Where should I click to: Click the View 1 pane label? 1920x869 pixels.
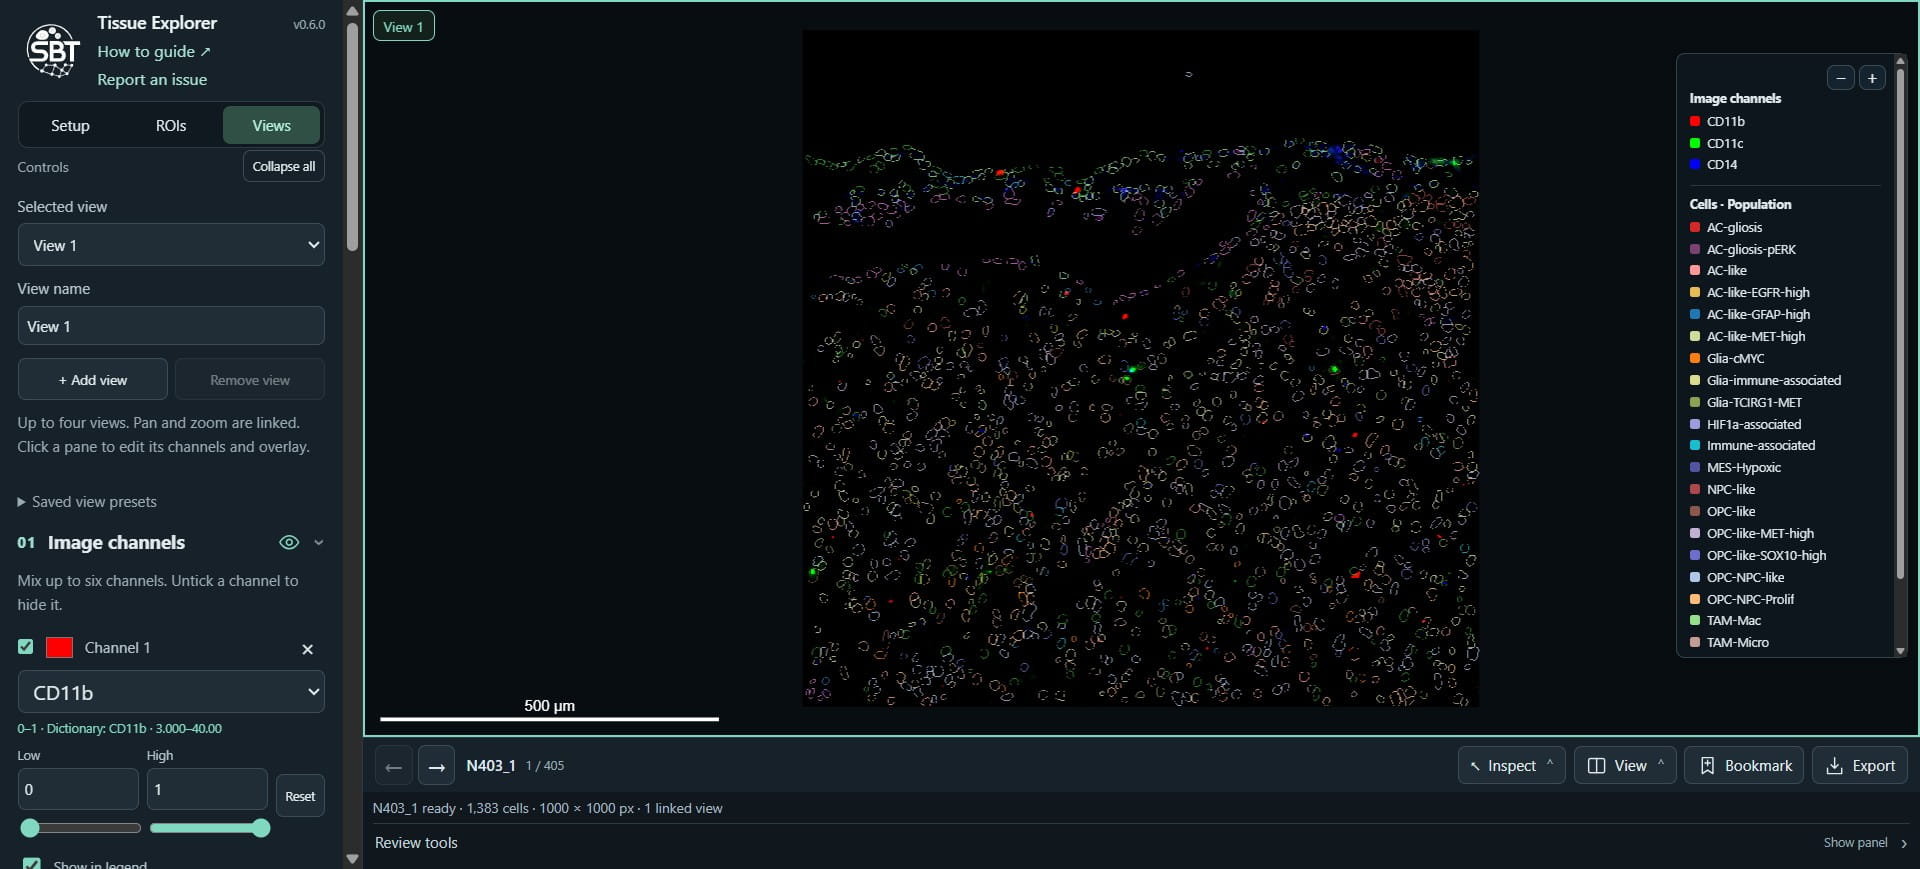pos(404,27)
